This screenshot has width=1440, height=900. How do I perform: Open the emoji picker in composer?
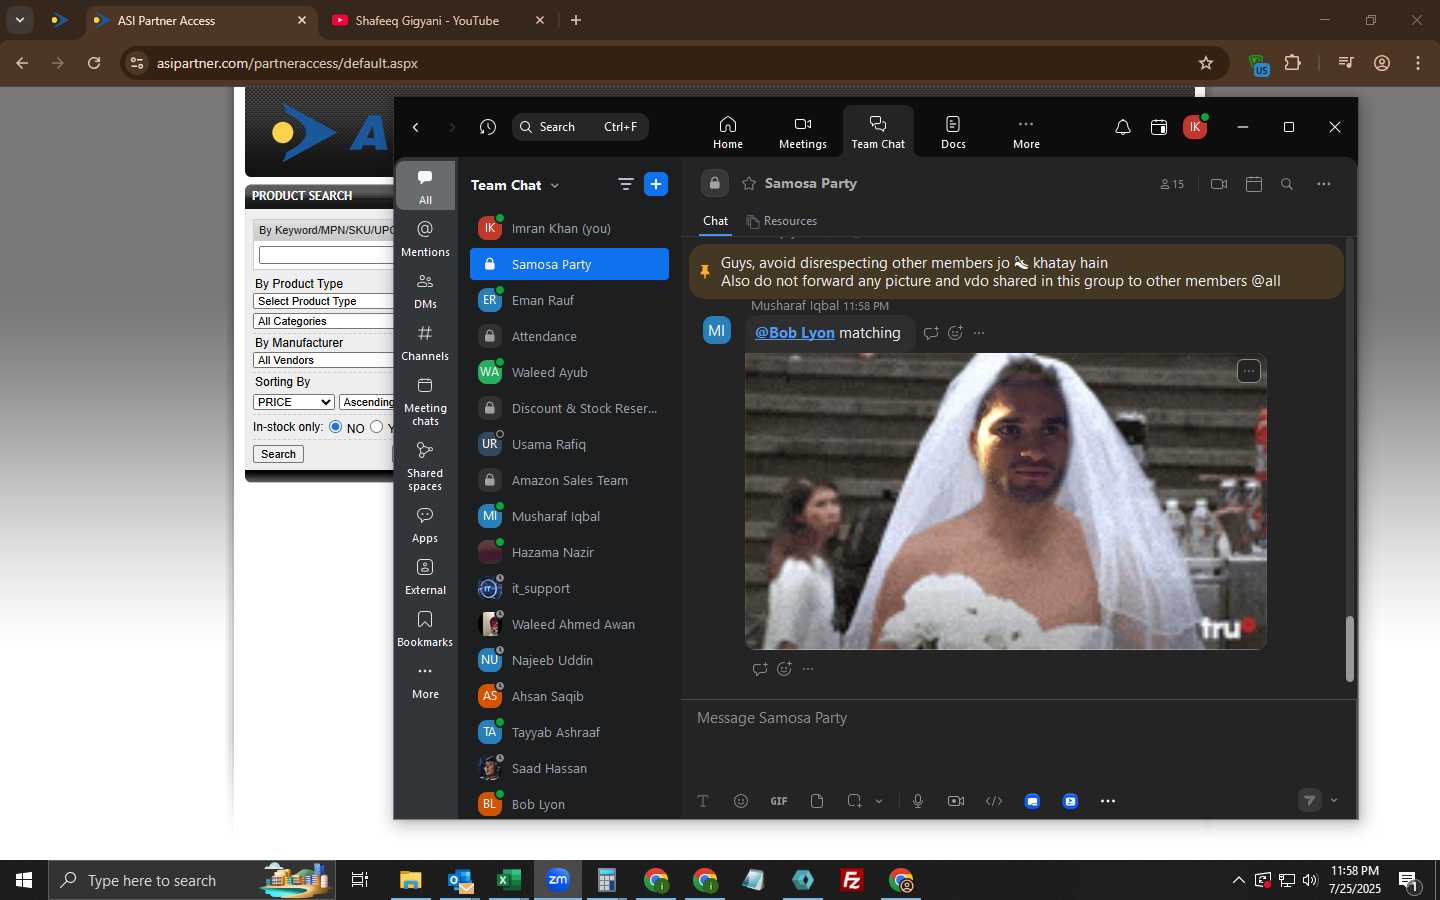tap(741, 801)
